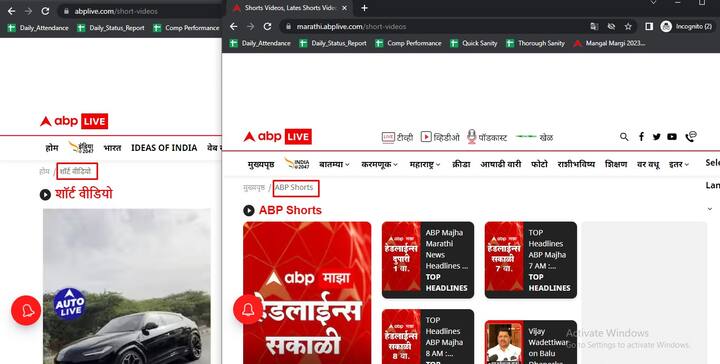Expand the करमणूक dropdown menu
The width and height of the screenshot is (720, 364).
[x=379, y=164]
